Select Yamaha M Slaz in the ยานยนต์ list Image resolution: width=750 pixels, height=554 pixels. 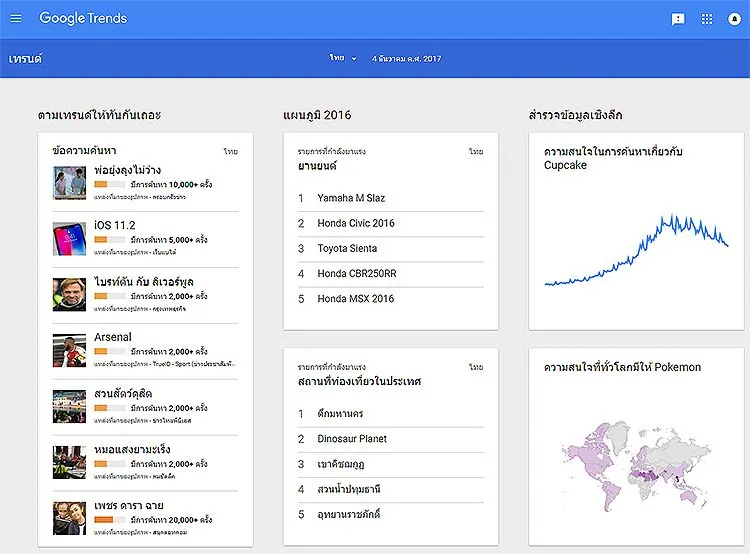[x=350, y=198]
